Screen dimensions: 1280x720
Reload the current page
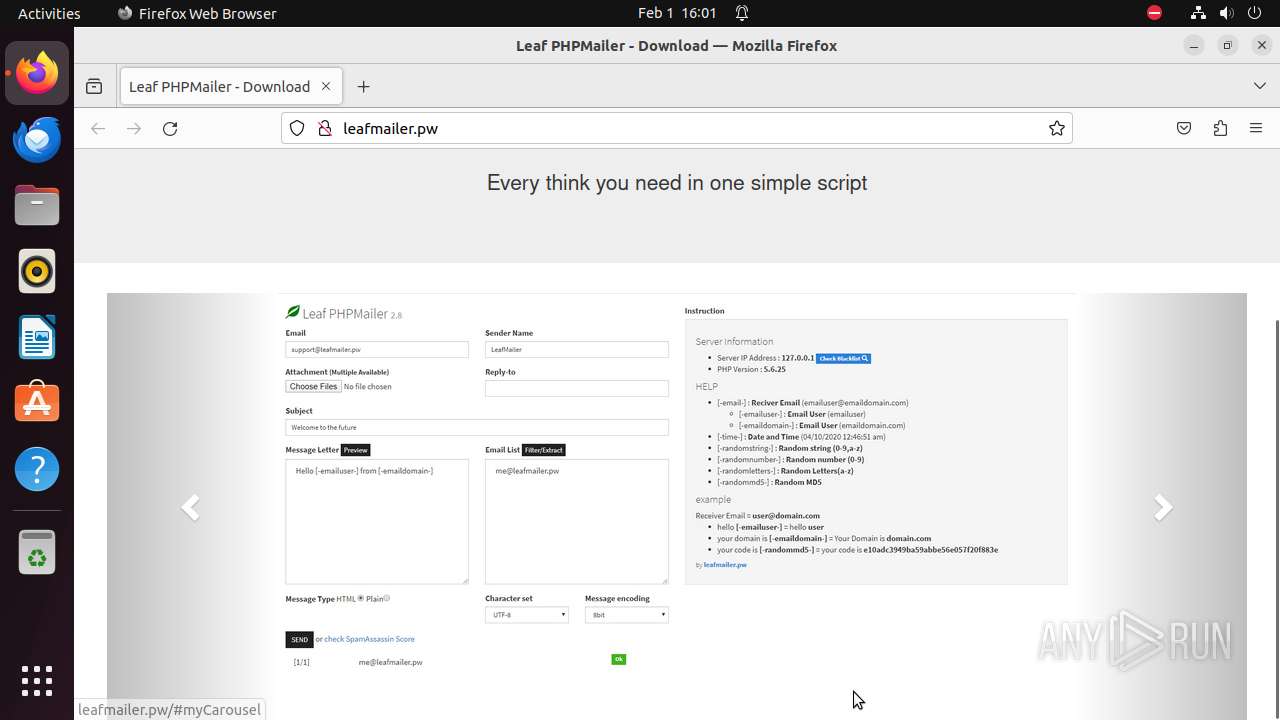click(x=170, y=128)
